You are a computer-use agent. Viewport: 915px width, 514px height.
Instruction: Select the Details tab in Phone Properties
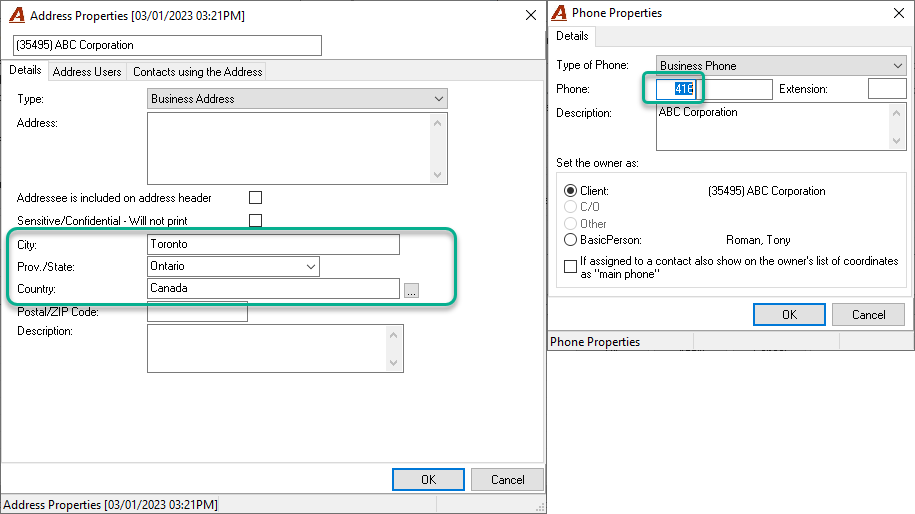pyautogui.click(x=572, y=36)
